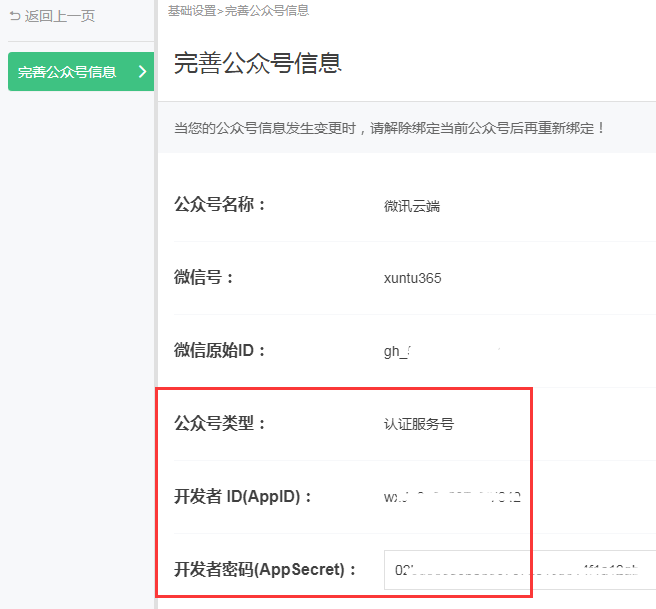Click the 开发者密码(AppSecret) label
The height and width of the screenshot is (609, 656).
pos(266,569)
